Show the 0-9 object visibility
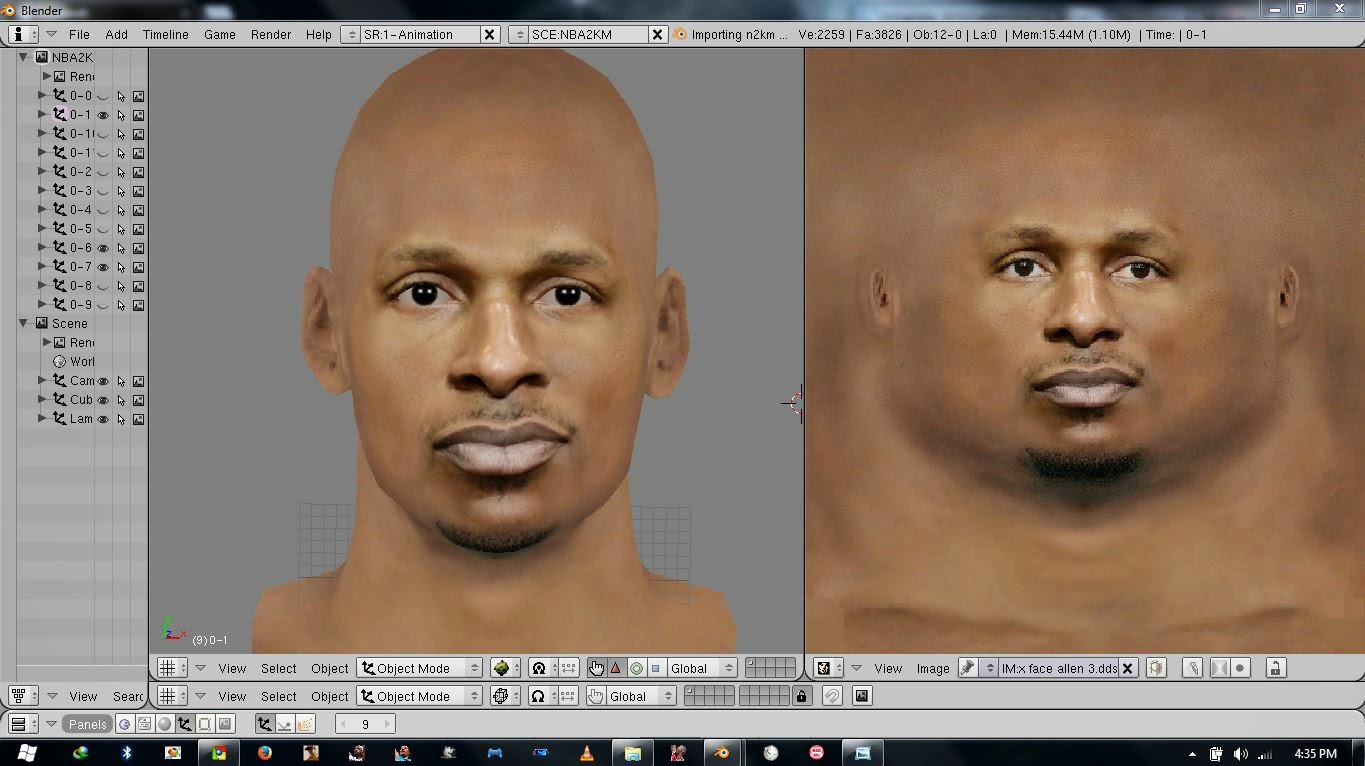Image resolution: width=1365 pixels, height=766 pixels. (102, 305)
